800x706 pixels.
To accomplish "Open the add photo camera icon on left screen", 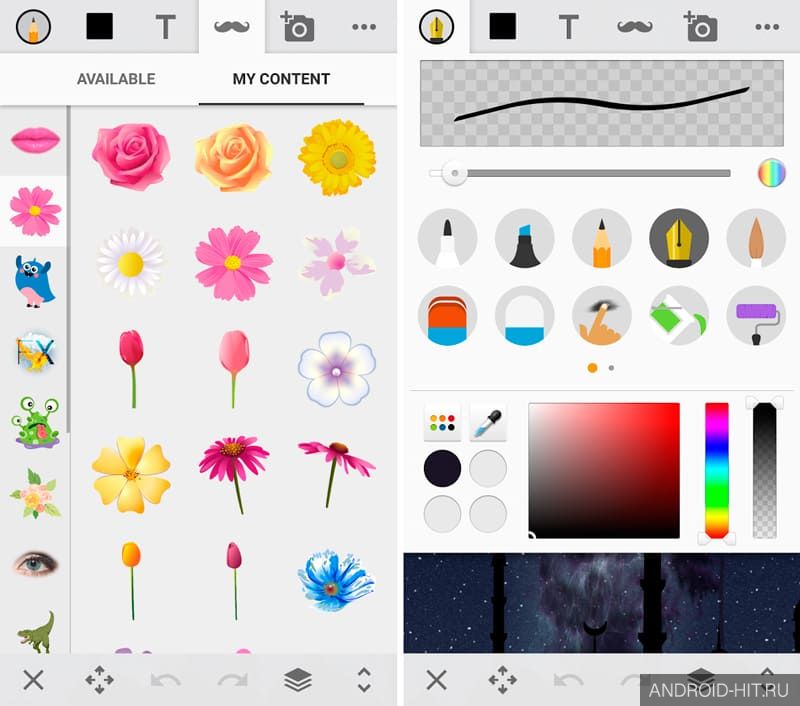I will coord(297,27).
